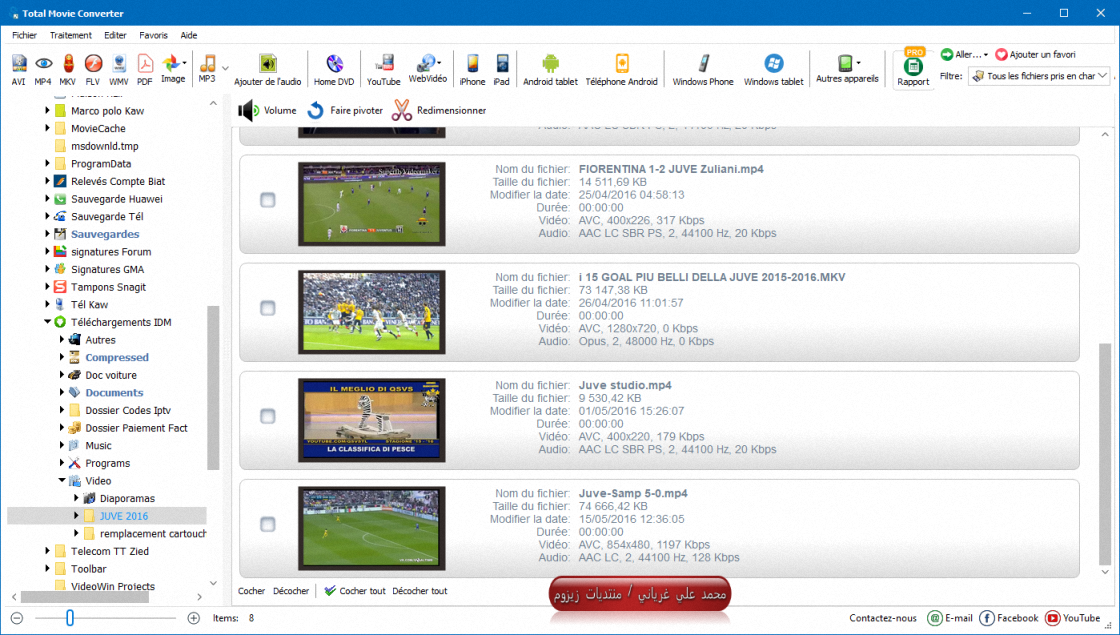Expand the Diaporamas folder node
Image resolution: width=1120 pixels, height=635 pixels.
(76, 498)
